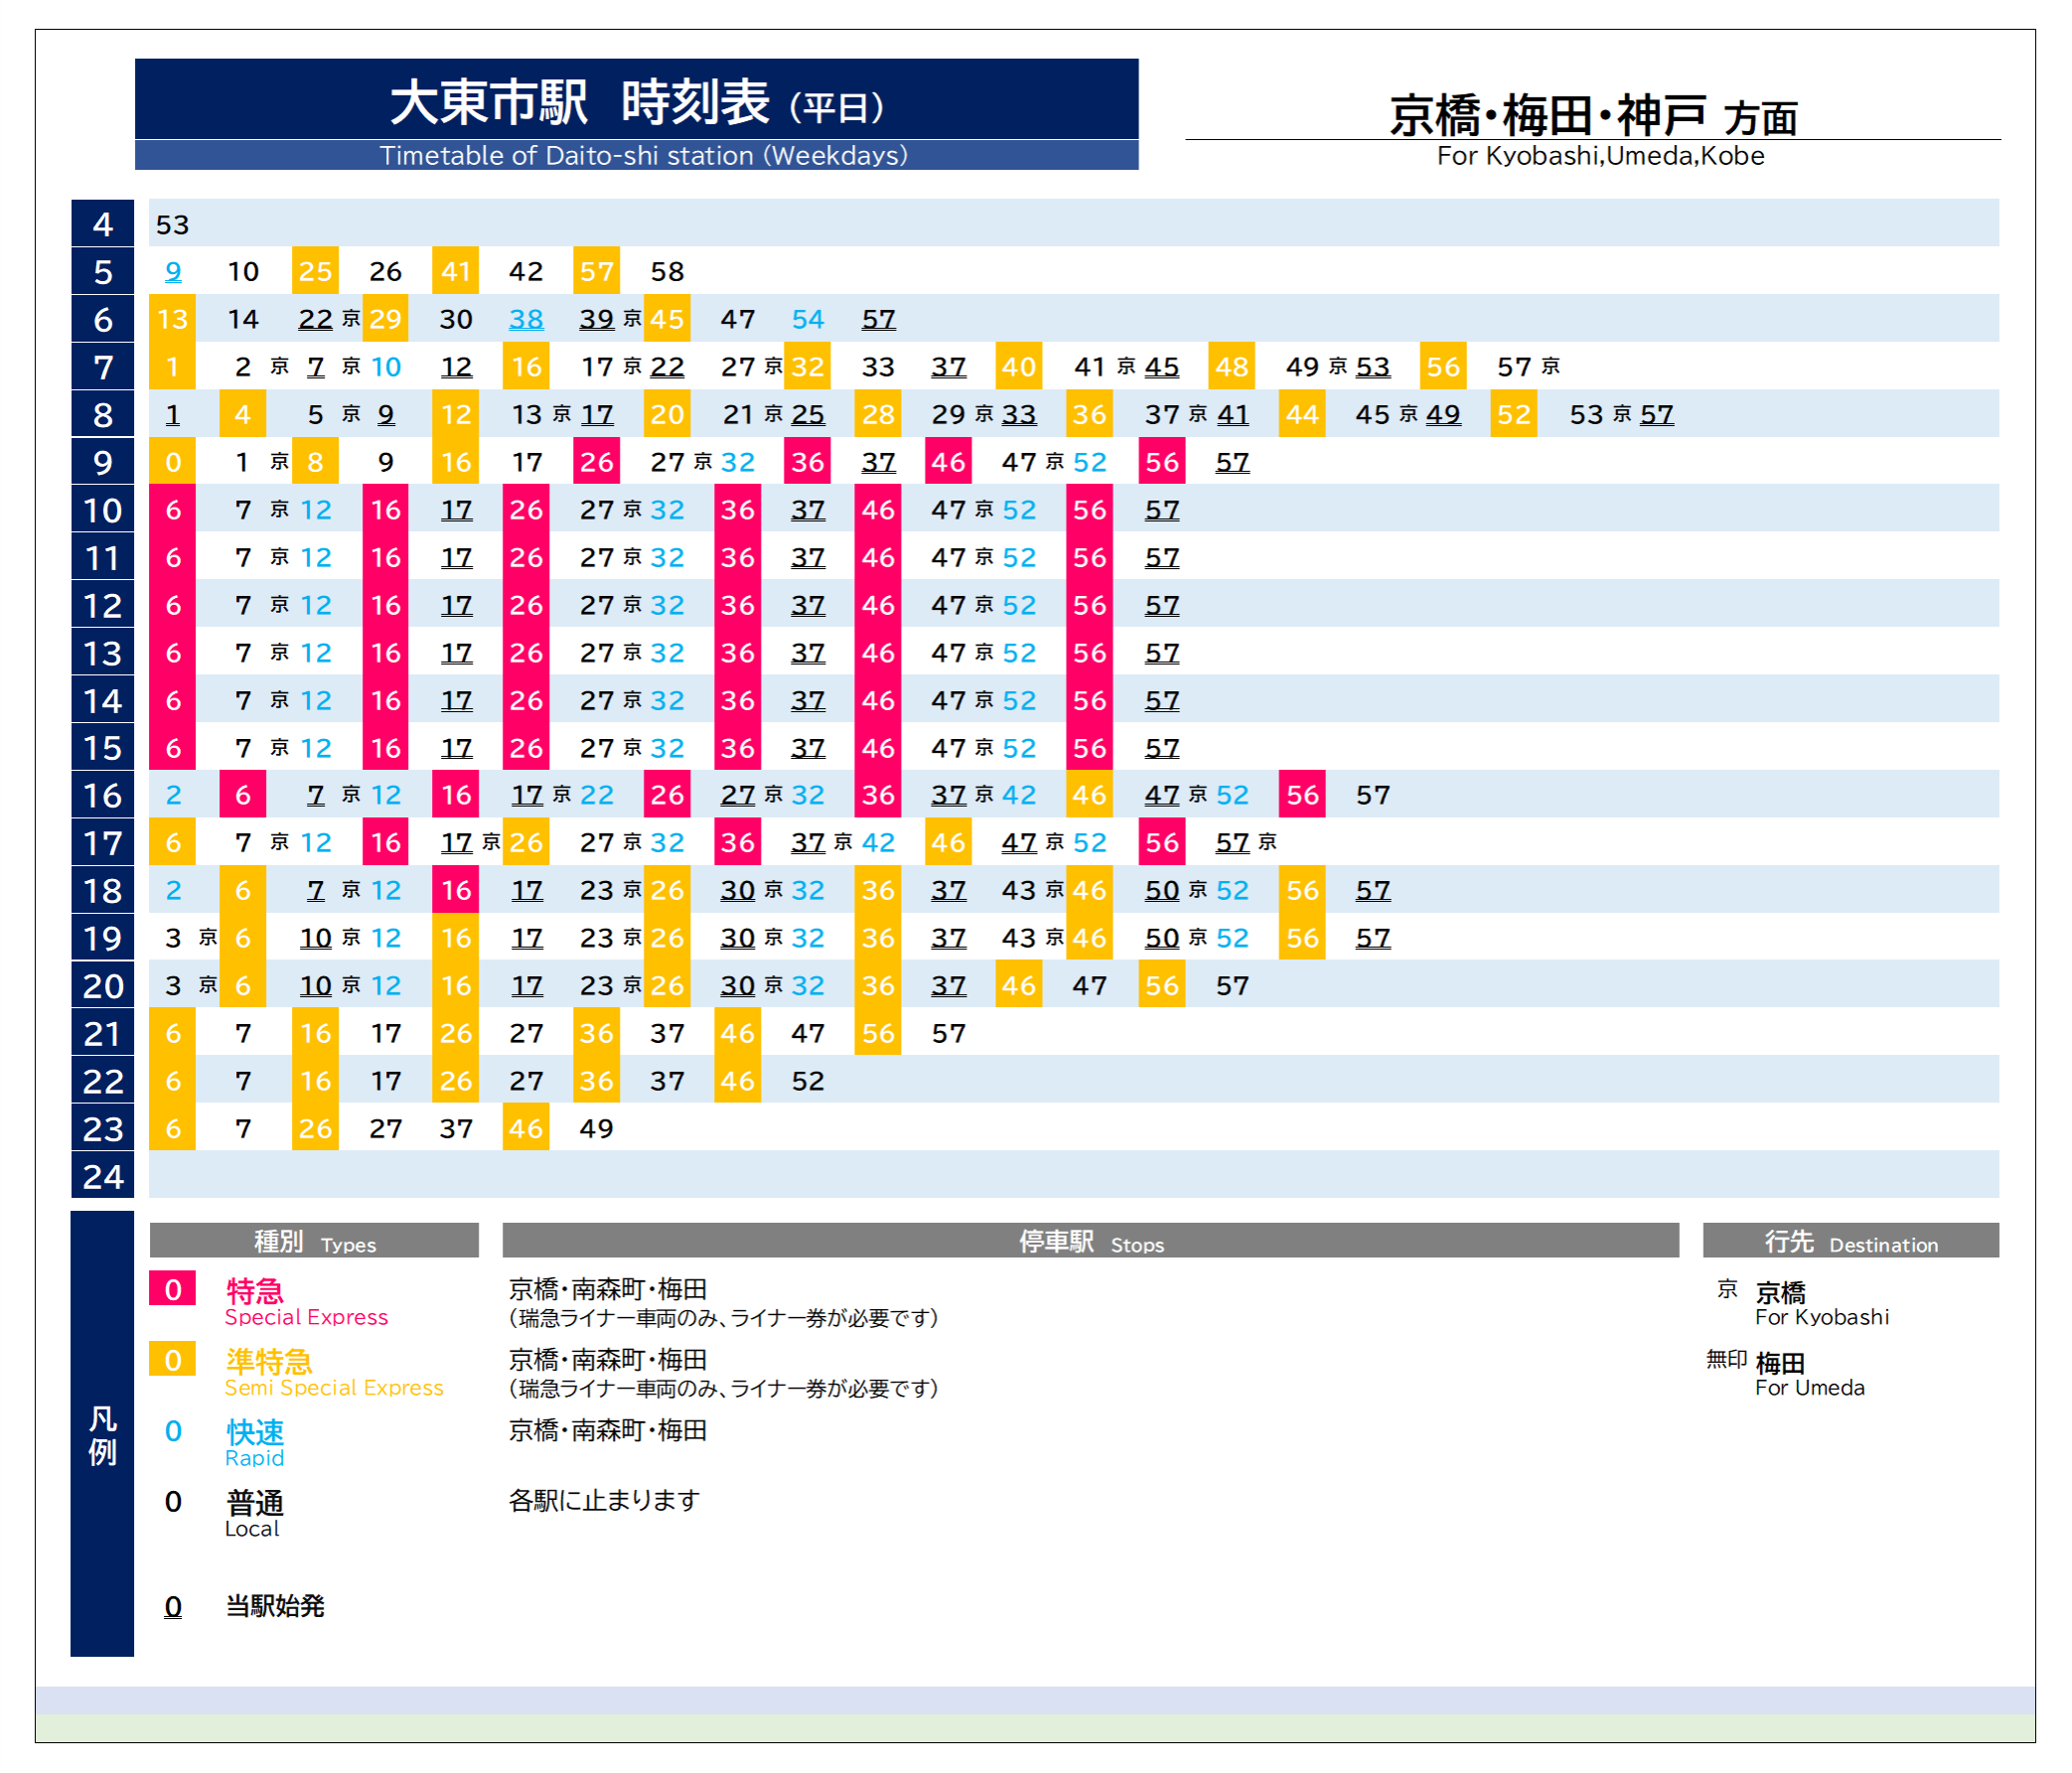This screenshot has height=1773, width=2072.
Task: Click the pink Special Express legend swatch
Action: pos(172,1288)
